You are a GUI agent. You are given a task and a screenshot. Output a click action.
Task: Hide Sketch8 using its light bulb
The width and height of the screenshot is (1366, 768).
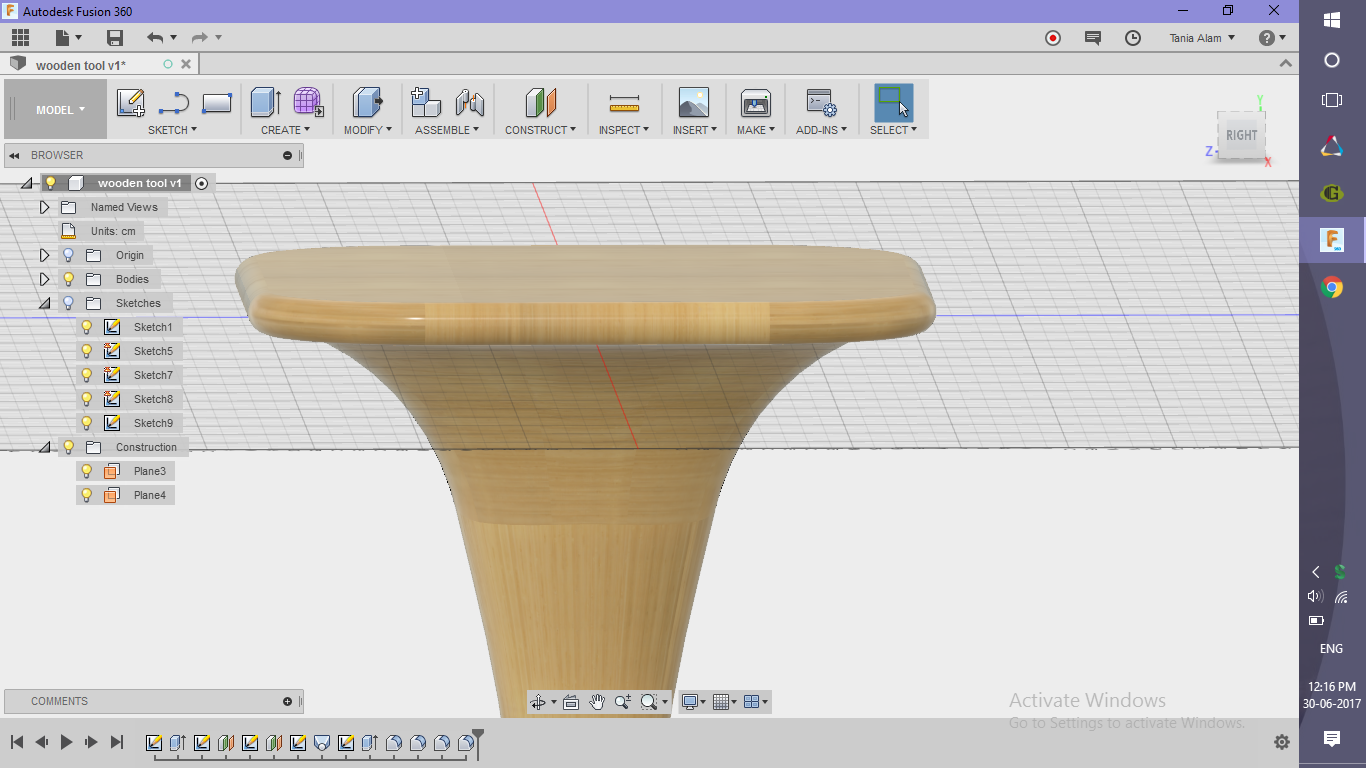click(87, 399)
